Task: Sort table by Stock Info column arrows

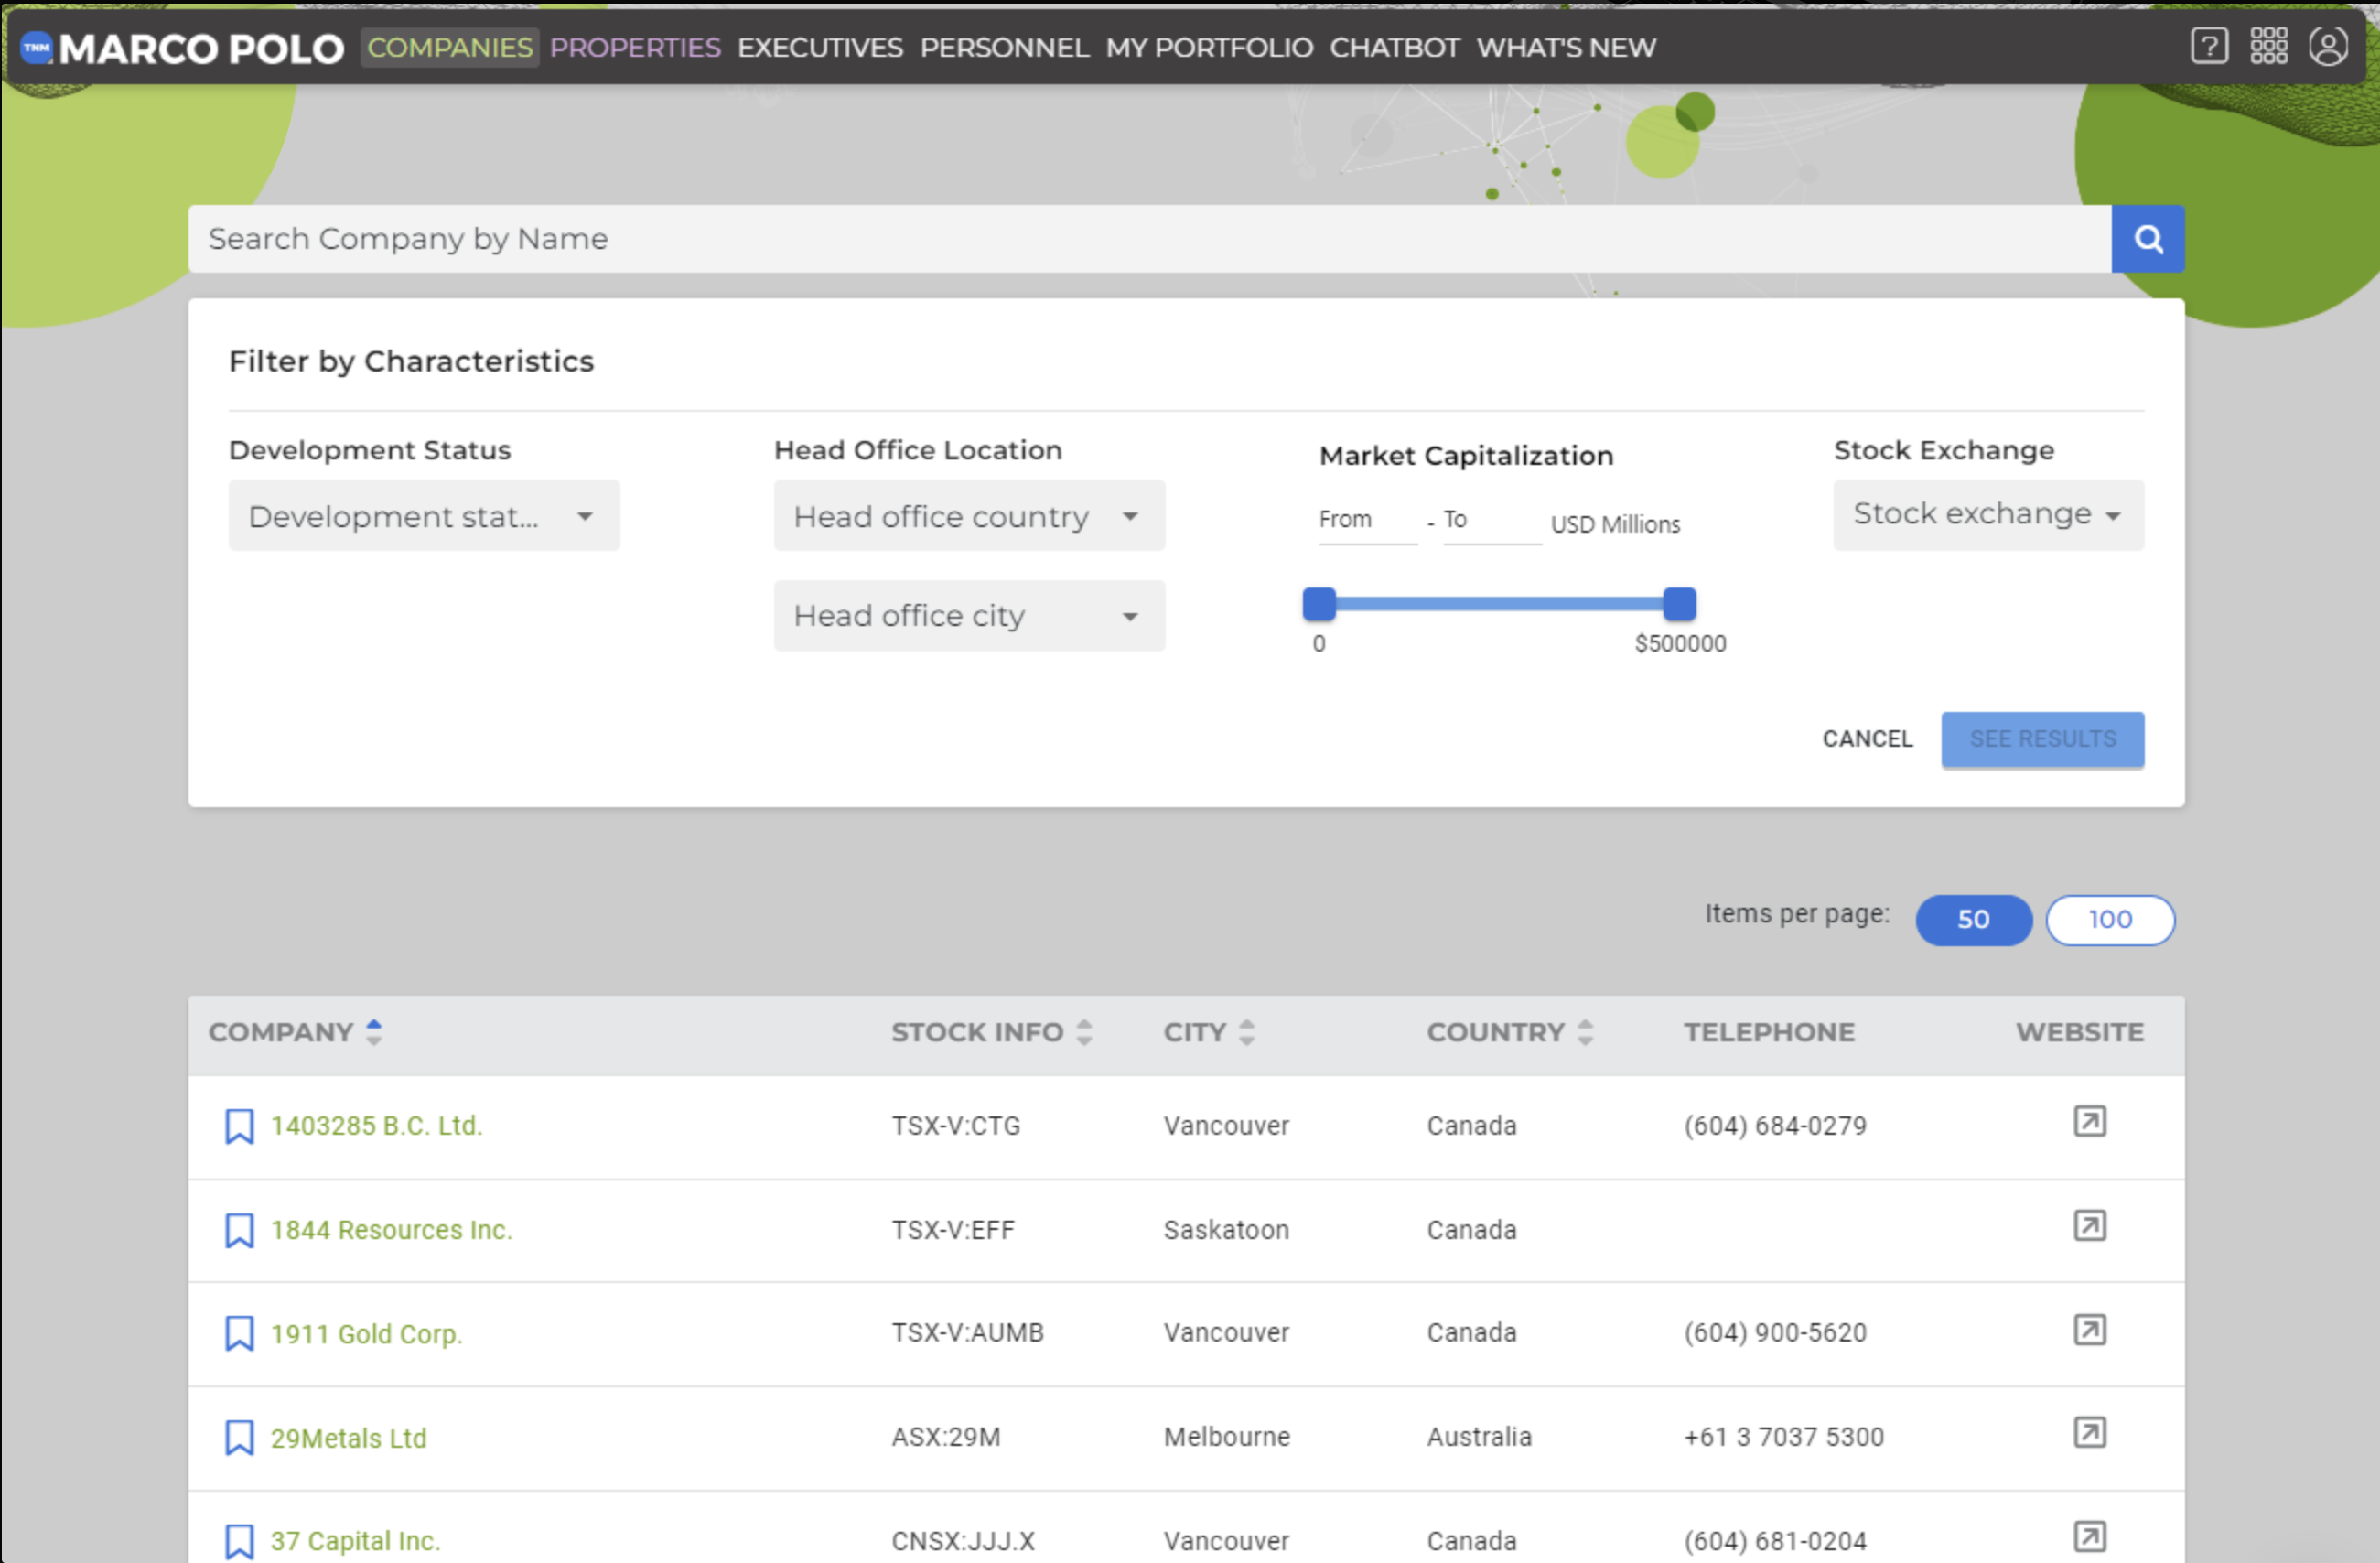Action: (x=1084, y=1032)
